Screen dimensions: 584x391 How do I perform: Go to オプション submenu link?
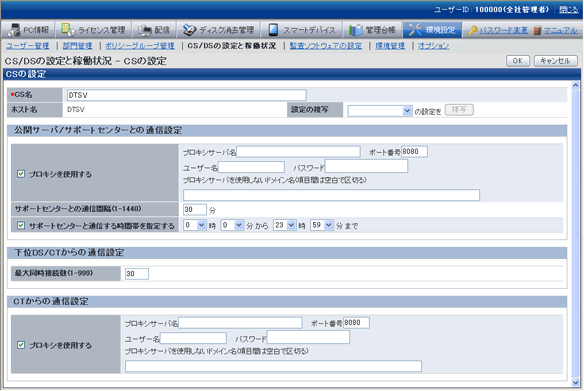433,46
